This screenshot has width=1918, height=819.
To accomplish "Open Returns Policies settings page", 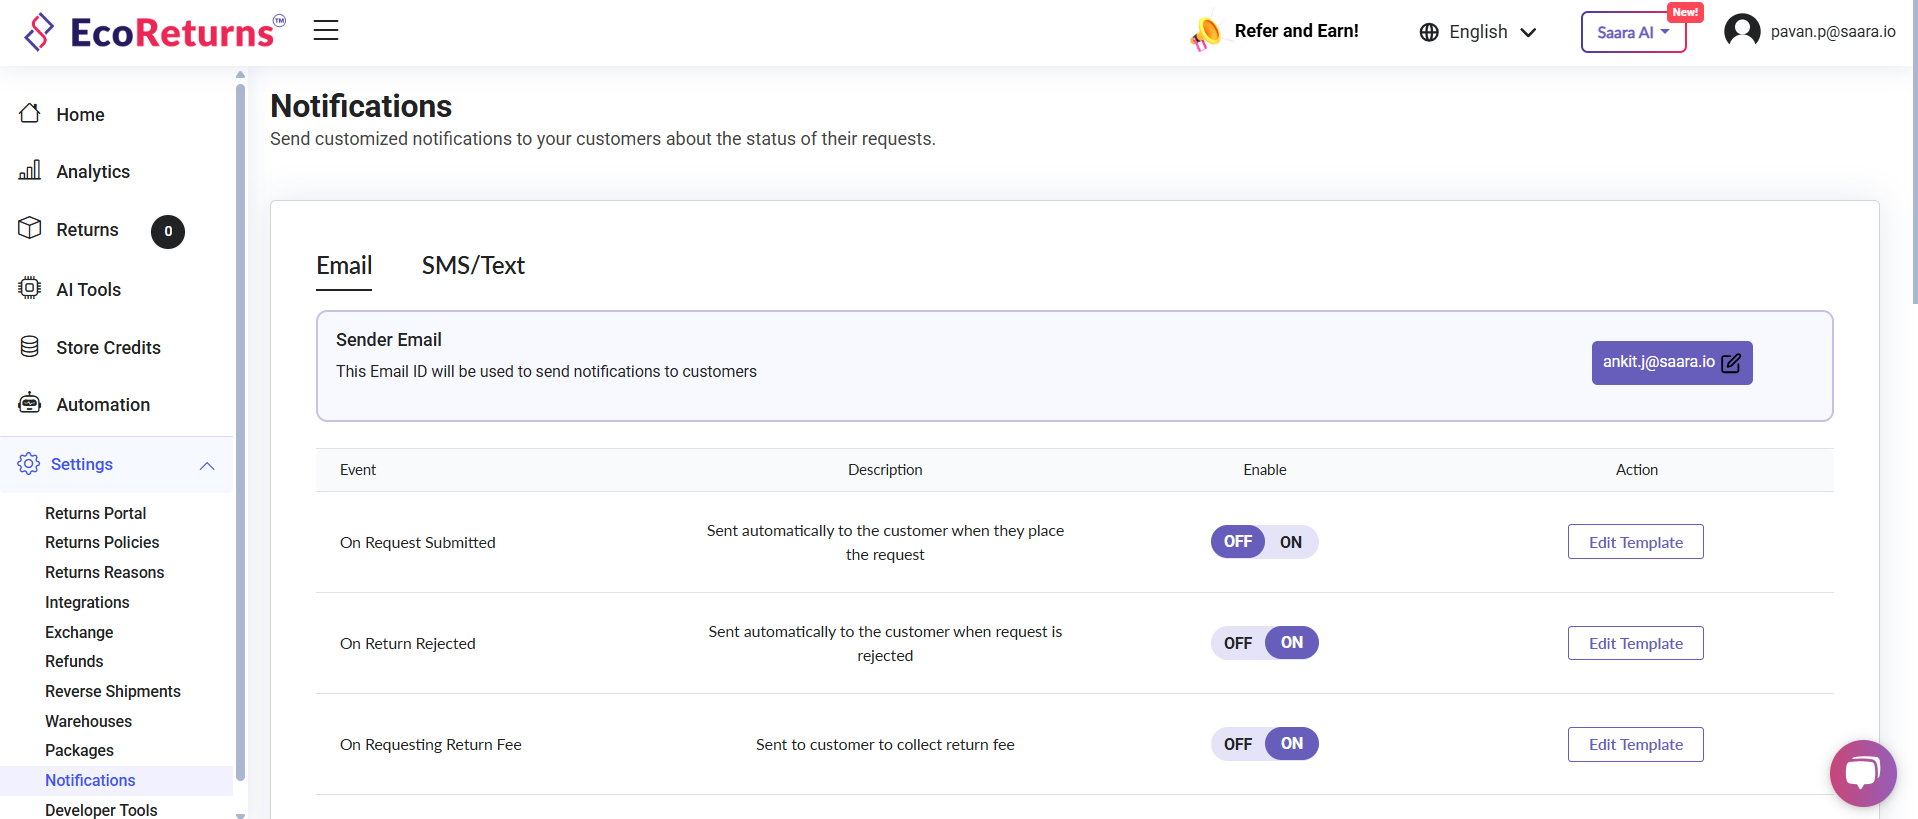I will coord(102,542).
